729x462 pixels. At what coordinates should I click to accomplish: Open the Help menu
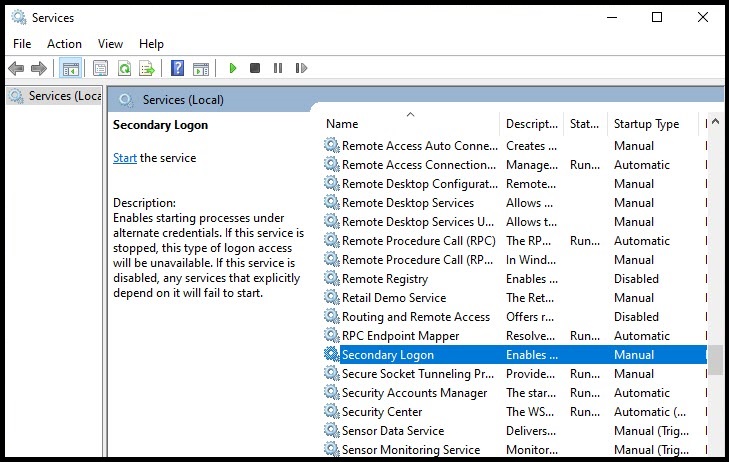151,44
